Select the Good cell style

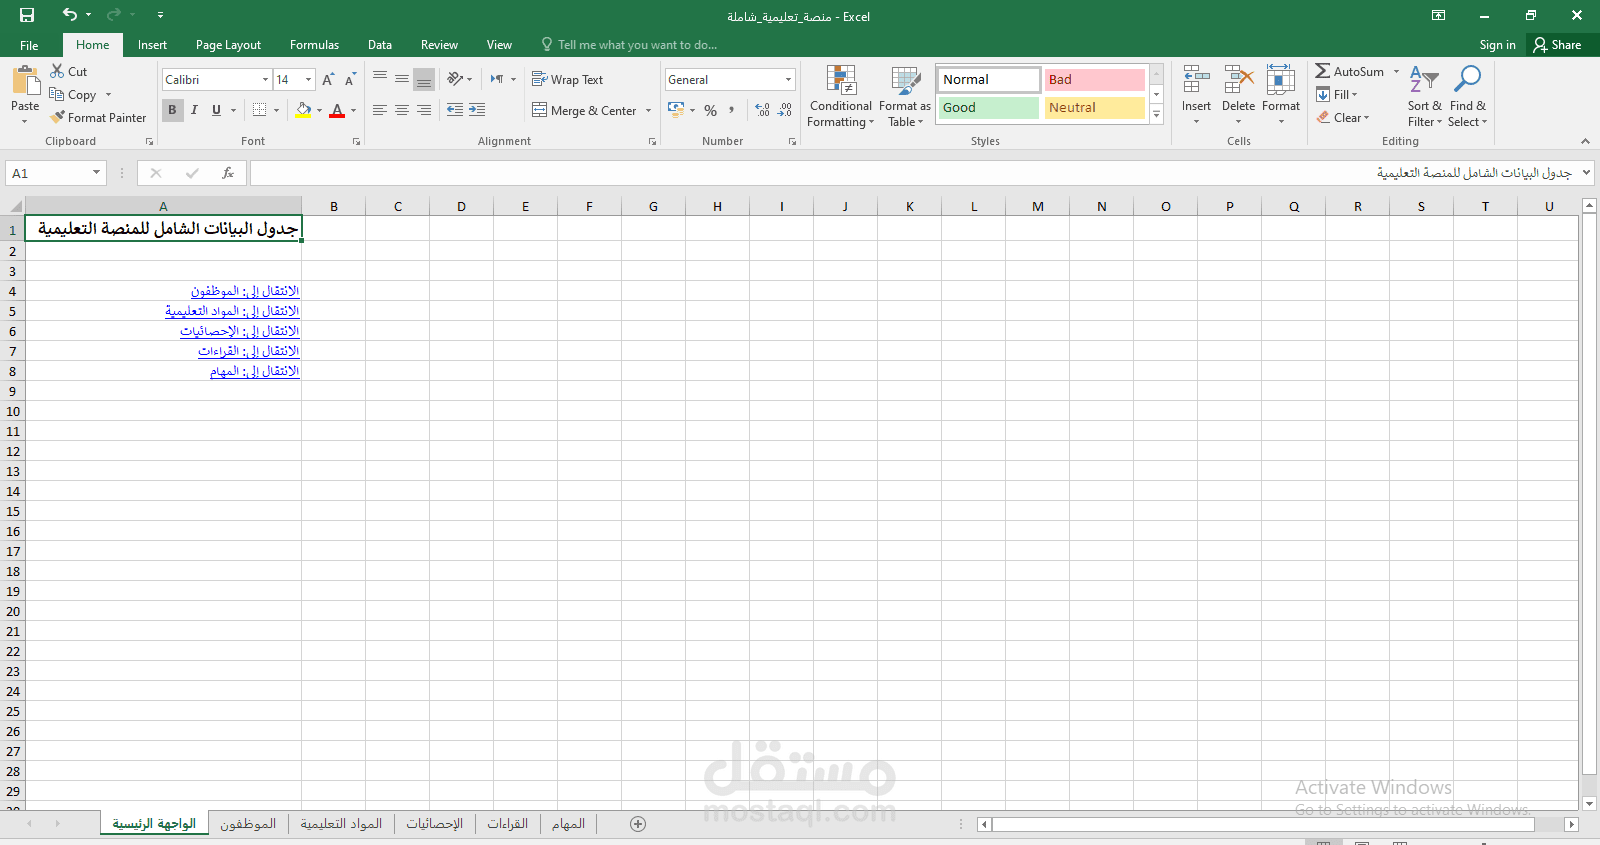pos(989,107)
